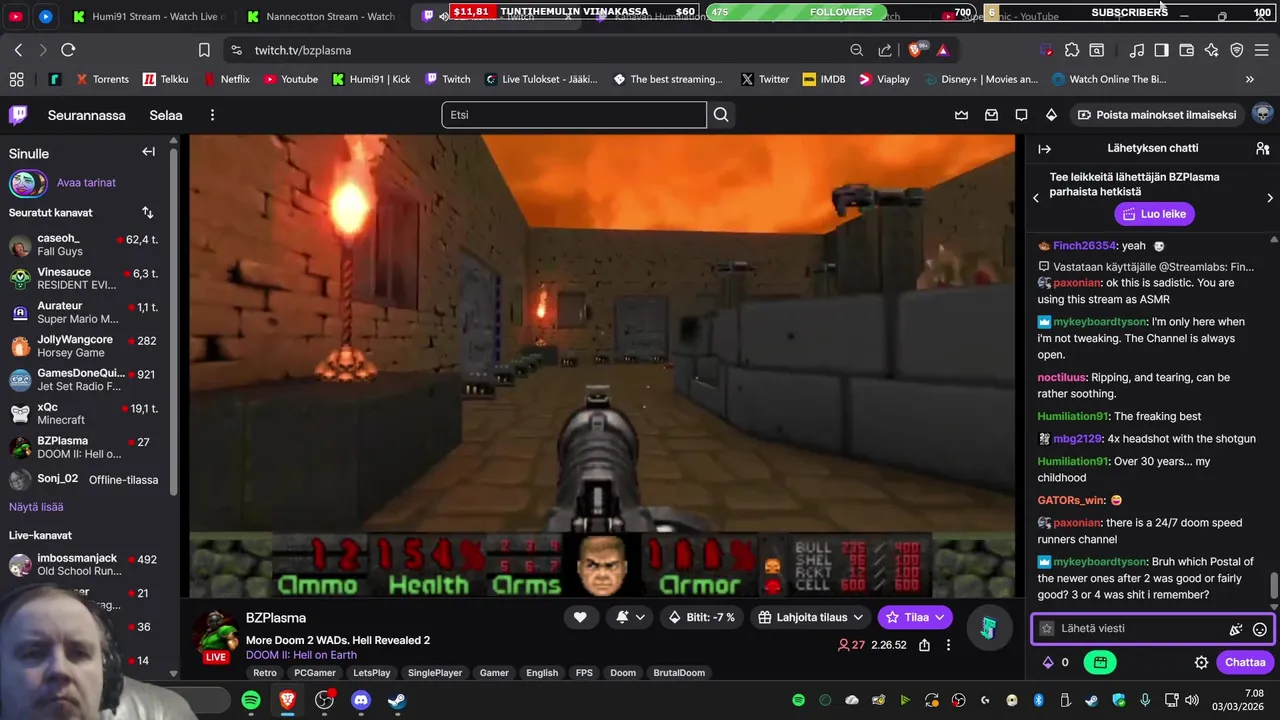Open Vinesauce channel in sidebar

click(84, 279)
